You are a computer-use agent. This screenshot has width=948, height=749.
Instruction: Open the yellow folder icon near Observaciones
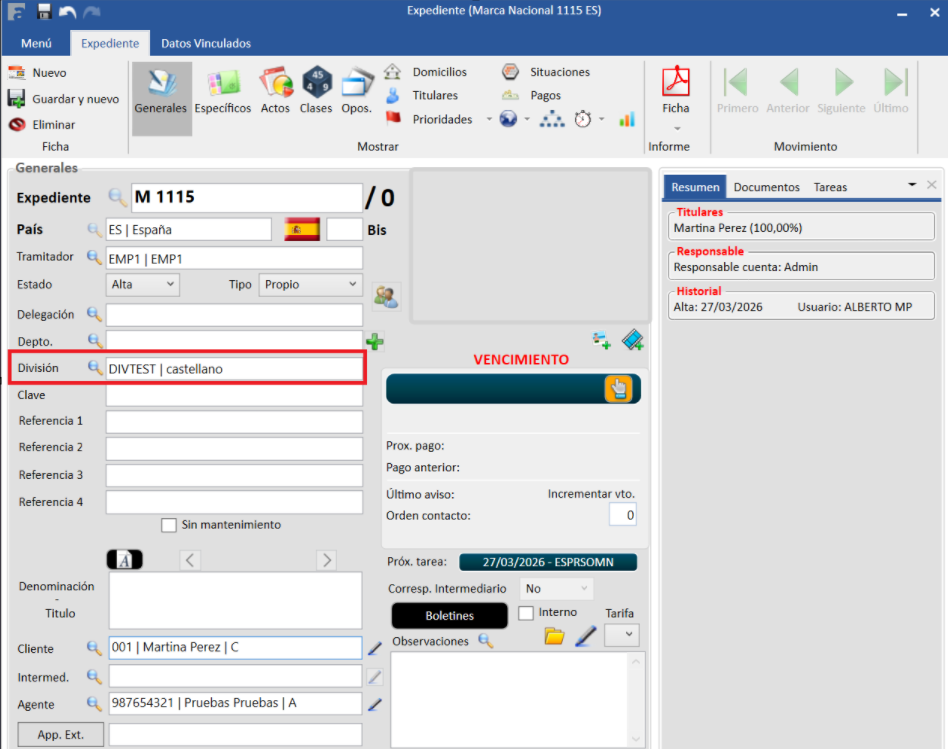(554, 636)
